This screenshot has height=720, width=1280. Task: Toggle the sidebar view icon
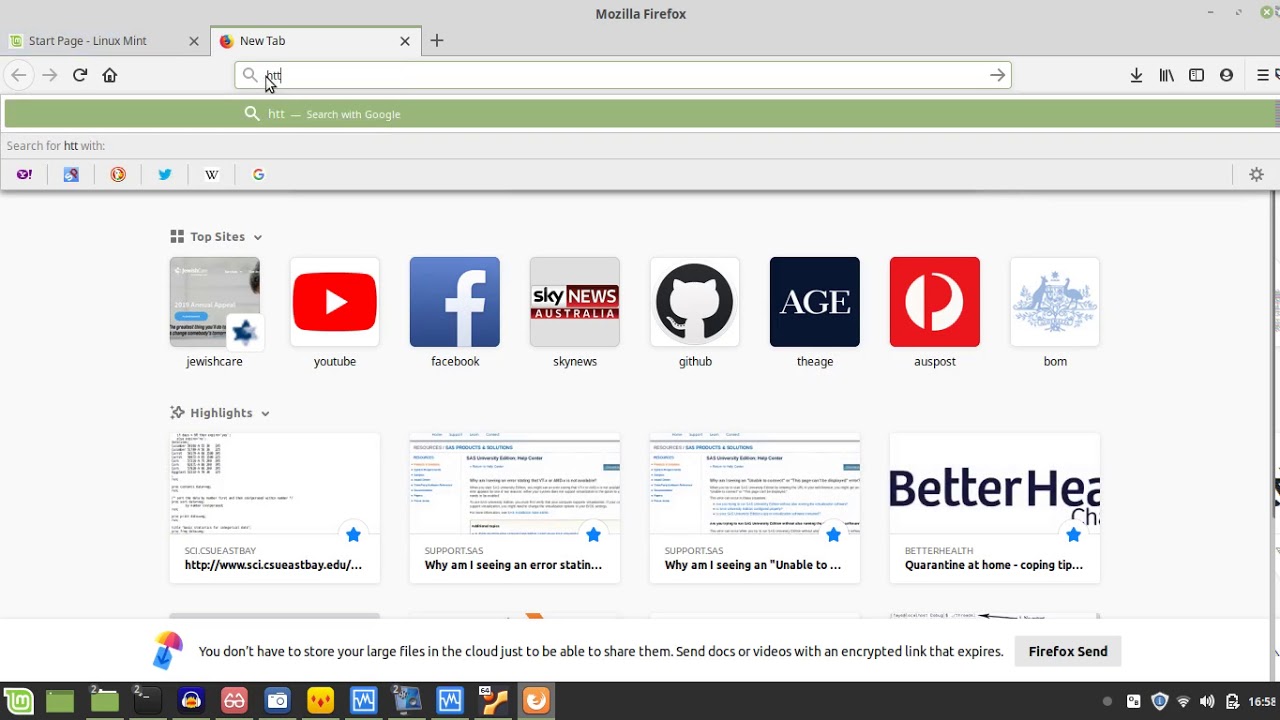tap(1196, 75)
